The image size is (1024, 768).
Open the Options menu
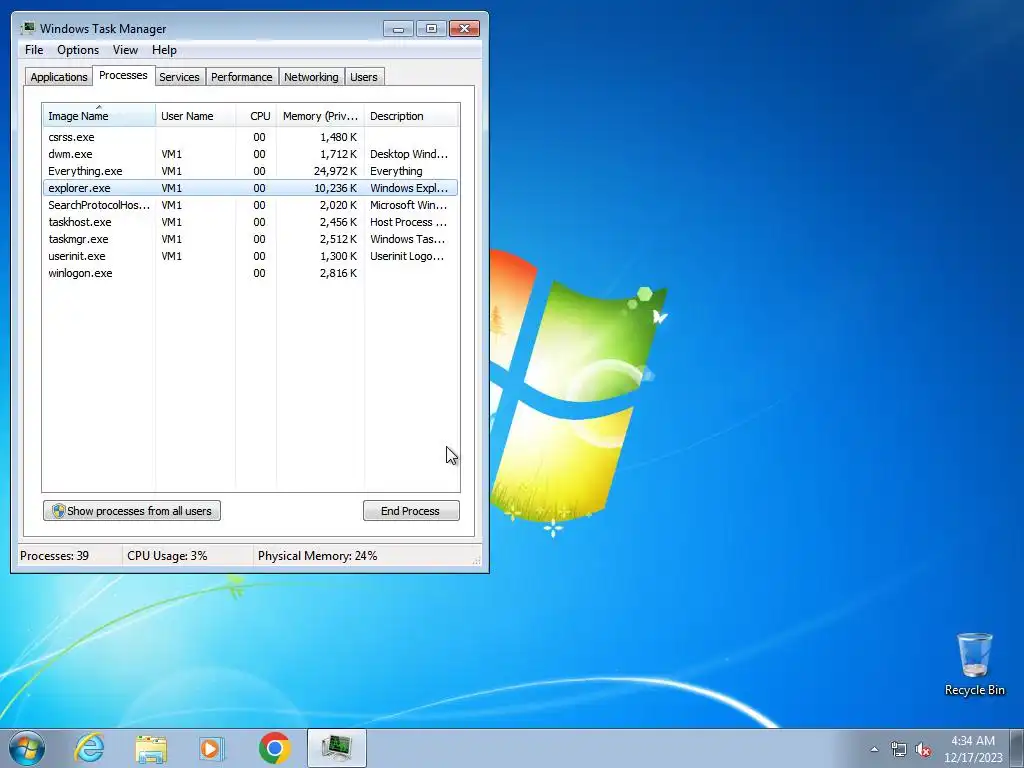point(78,50)
